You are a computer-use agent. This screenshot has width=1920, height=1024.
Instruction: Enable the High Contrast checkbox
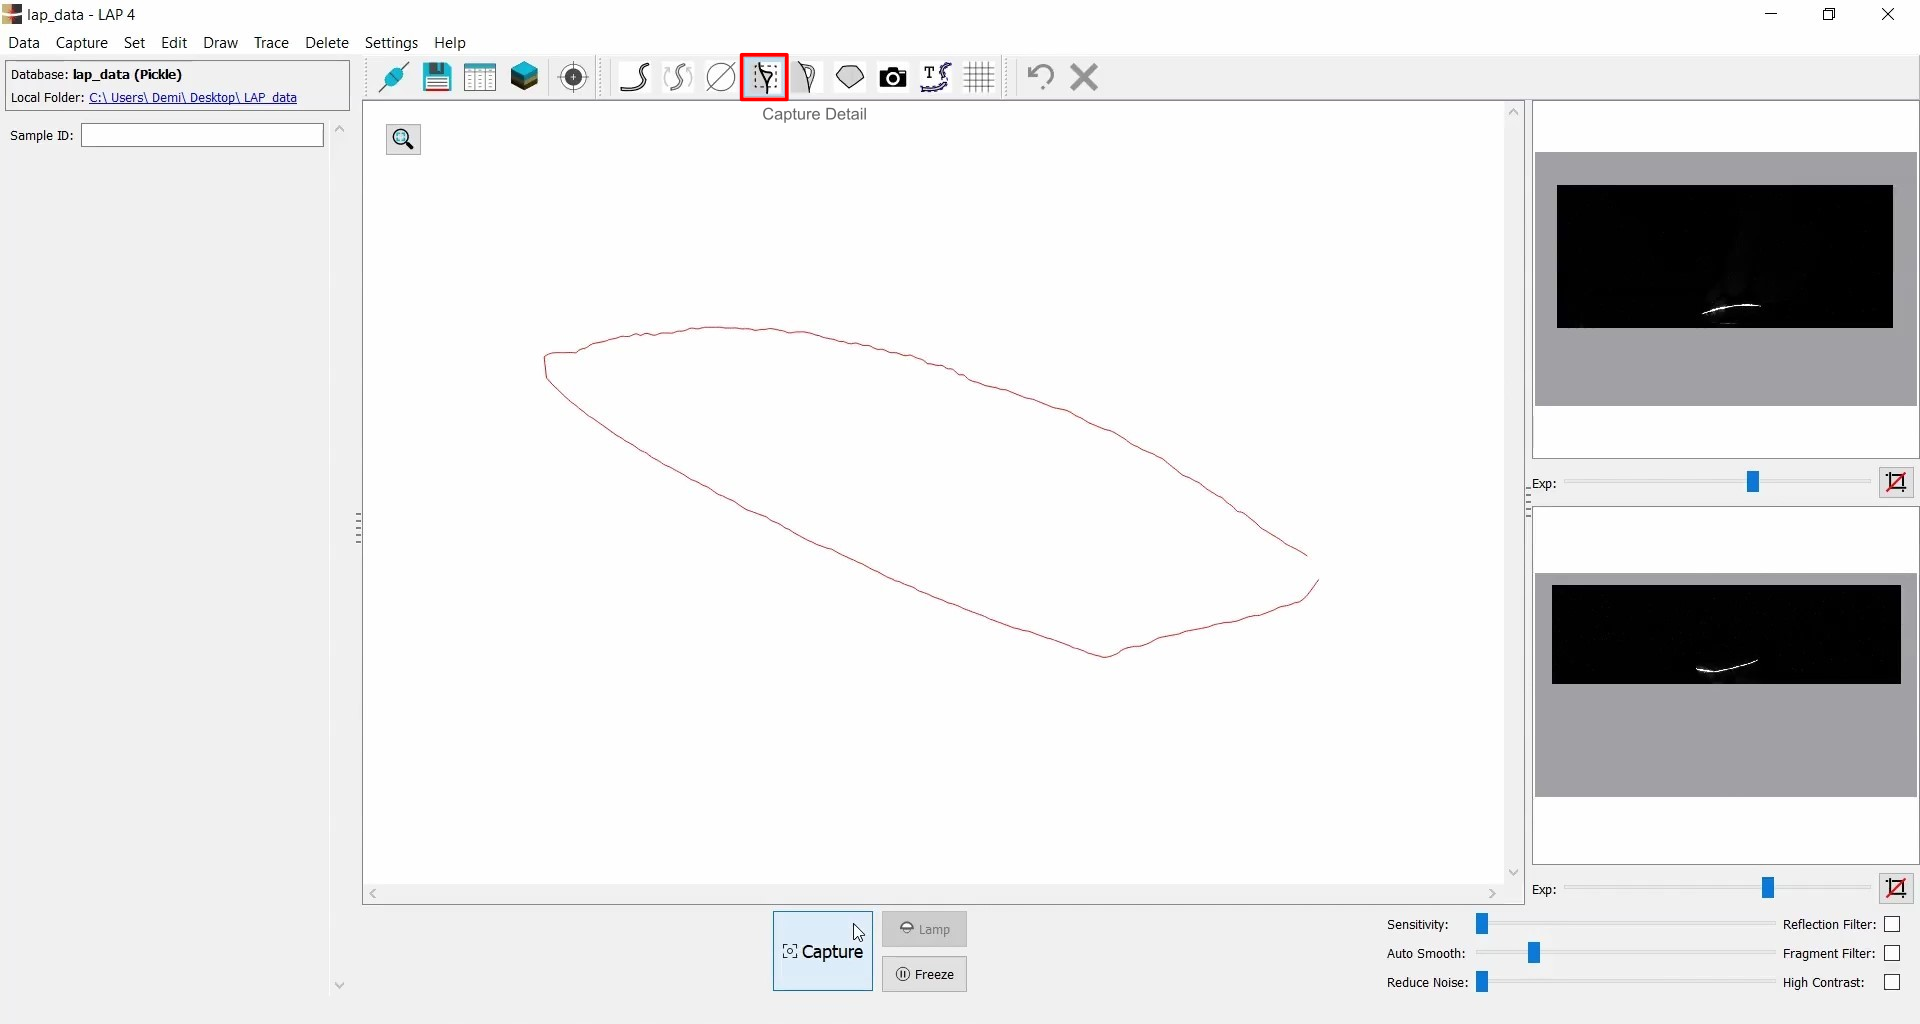pyautogui.click(x=1893, y=983)
